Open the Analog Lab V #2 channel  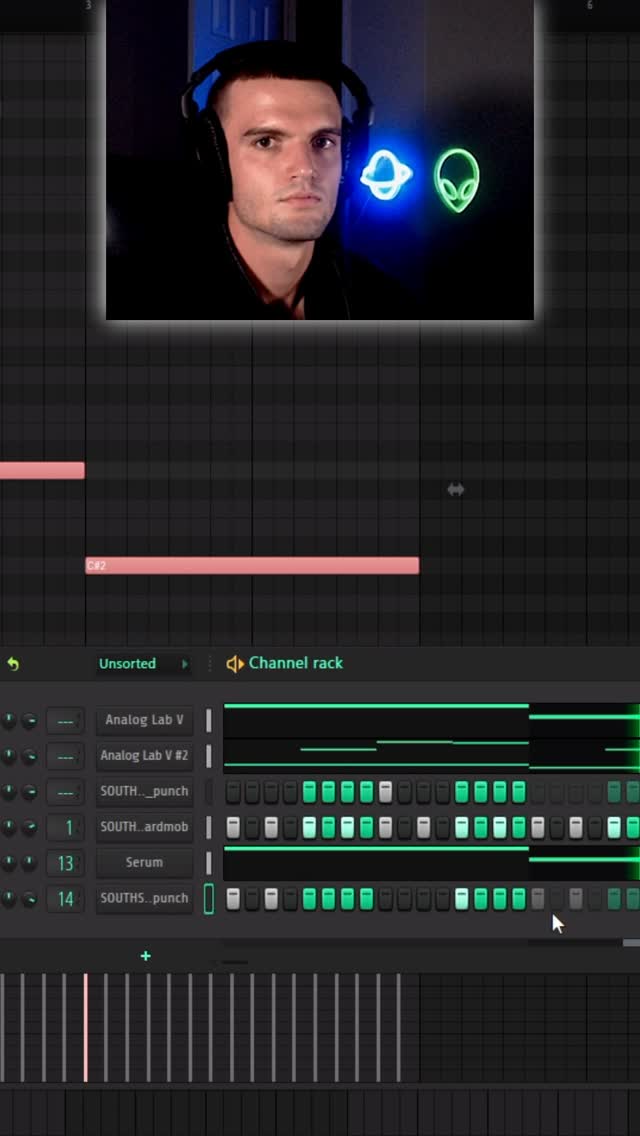(144, 756)
